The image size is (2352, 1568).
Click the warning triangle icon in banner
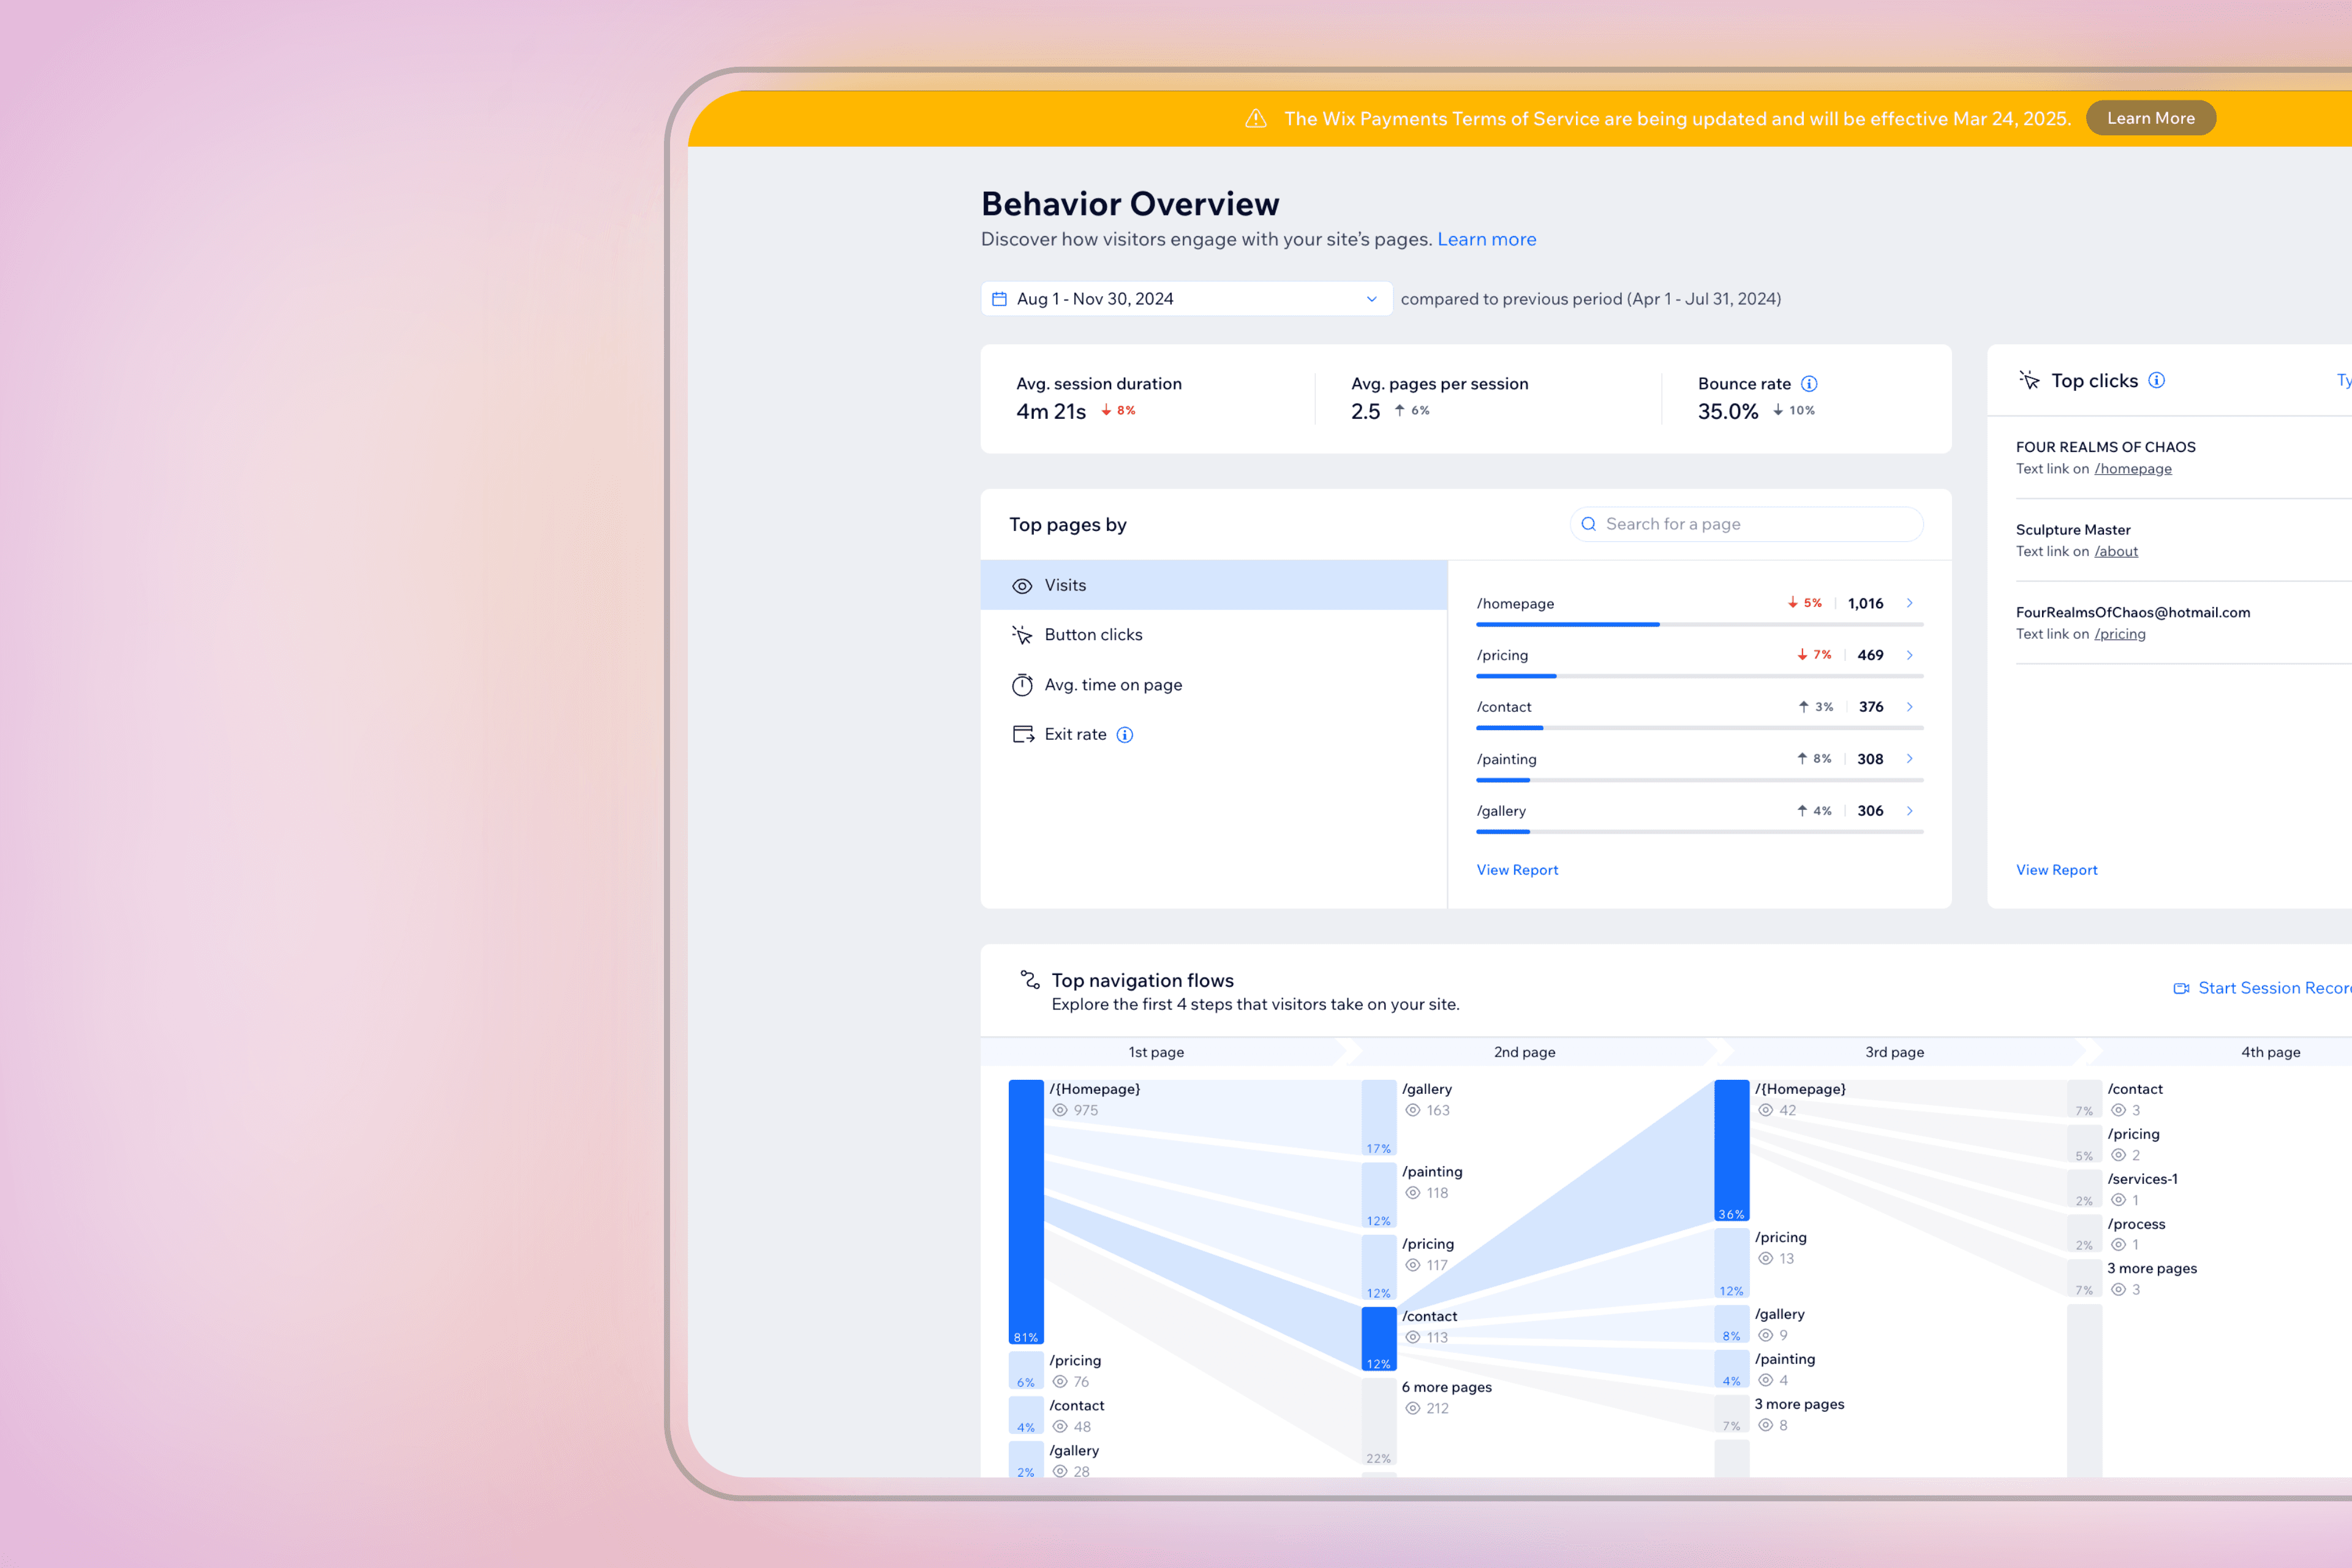click(1256, 119)
